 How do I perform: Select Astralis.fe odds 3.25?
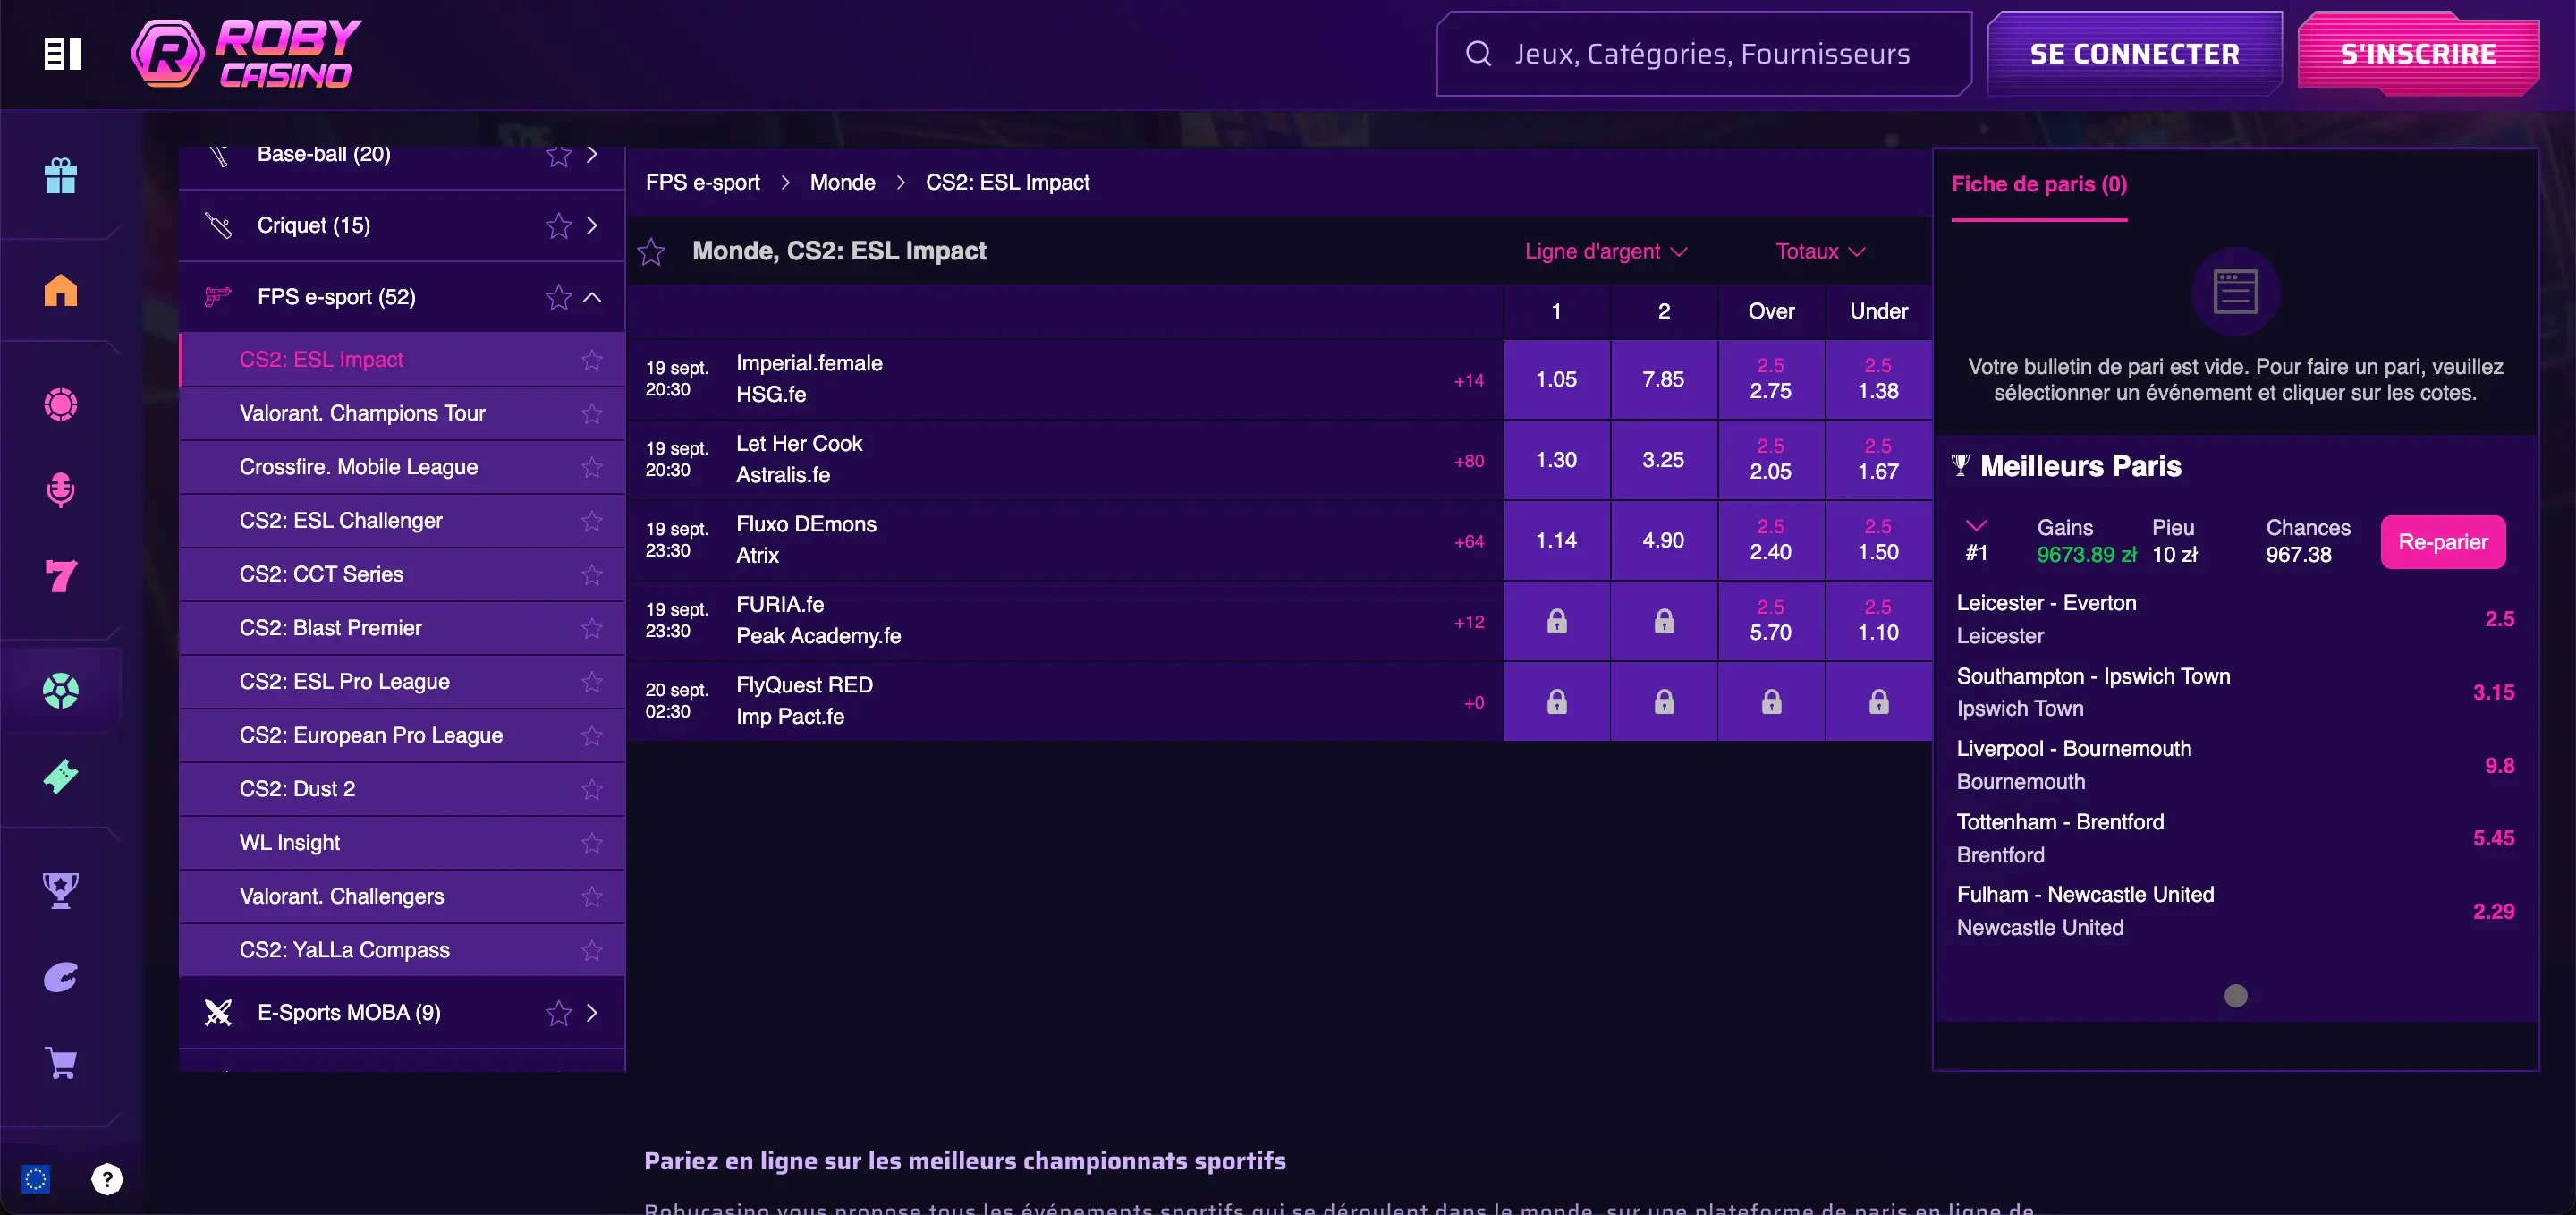tap(1663, 460)
